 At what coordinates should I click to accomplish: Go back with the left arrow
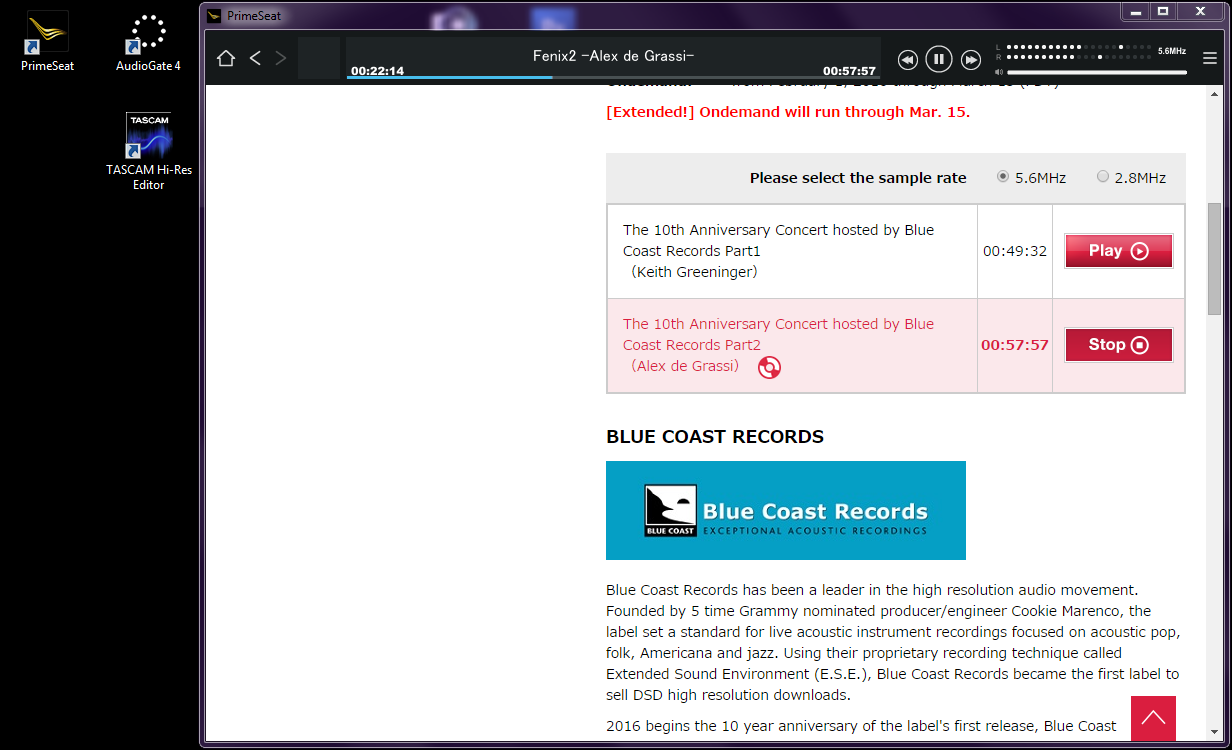pyautogui.click(x=255, y=59)
